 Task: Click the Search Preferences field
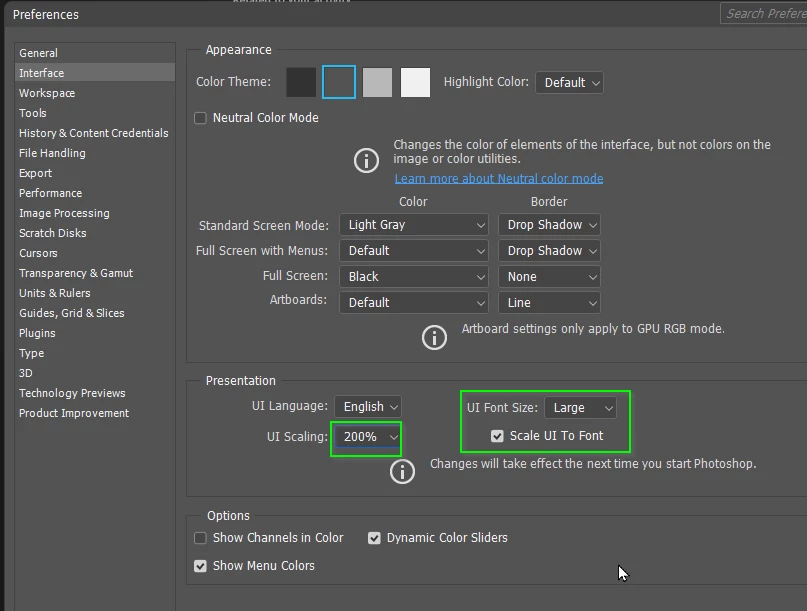(764, 14)
